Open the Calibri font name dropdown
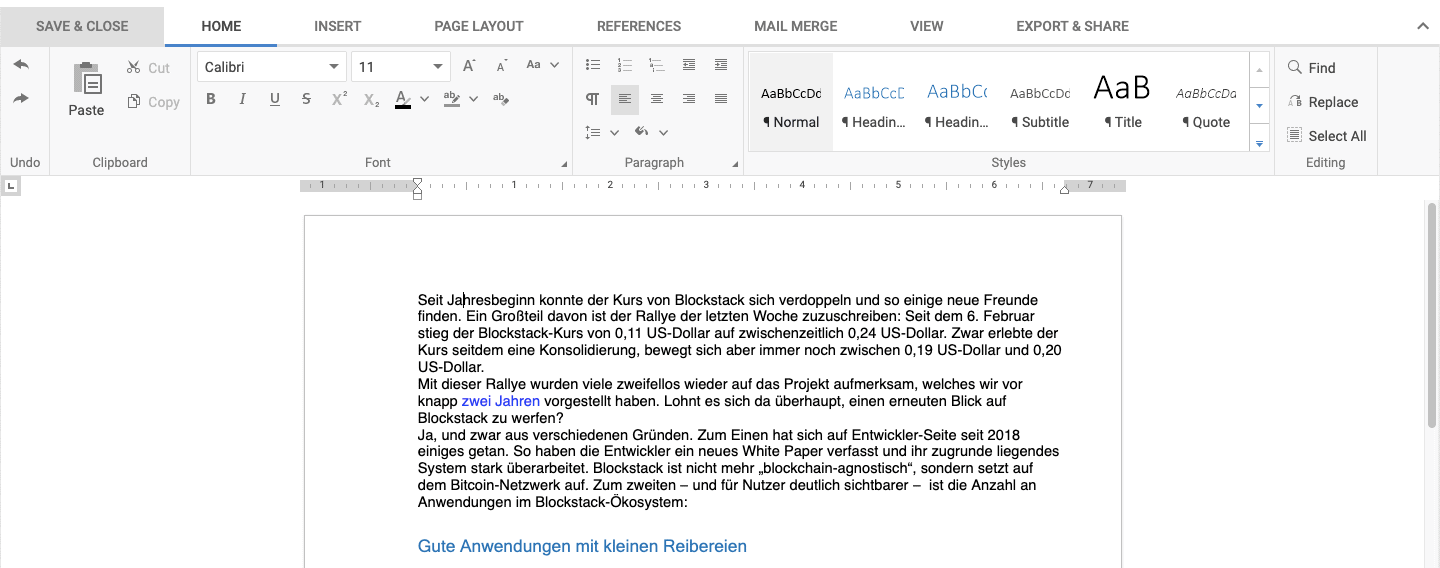 coord(334,67)
